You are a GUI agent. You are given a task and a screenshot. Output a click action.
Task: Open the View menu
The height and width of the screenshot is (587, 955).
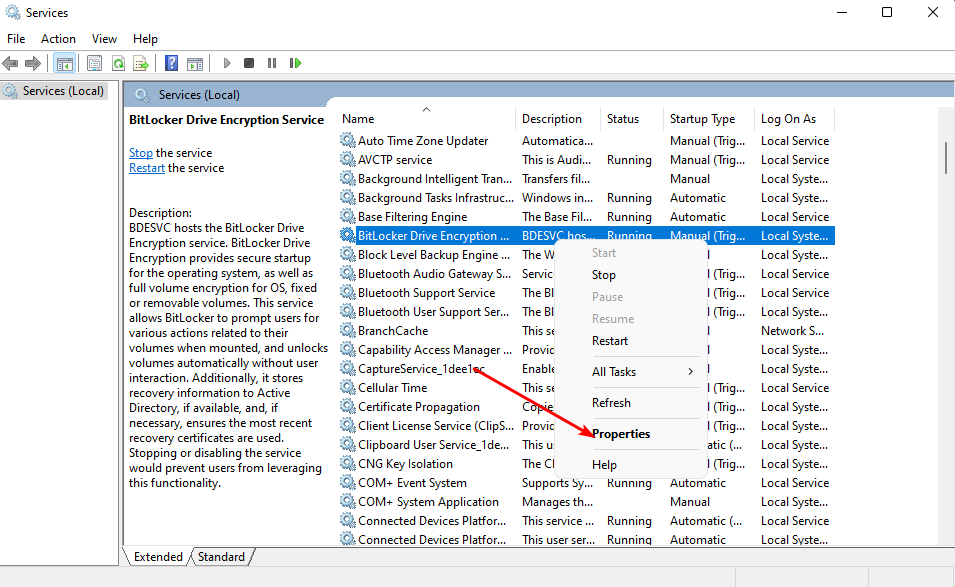(104, 39)
